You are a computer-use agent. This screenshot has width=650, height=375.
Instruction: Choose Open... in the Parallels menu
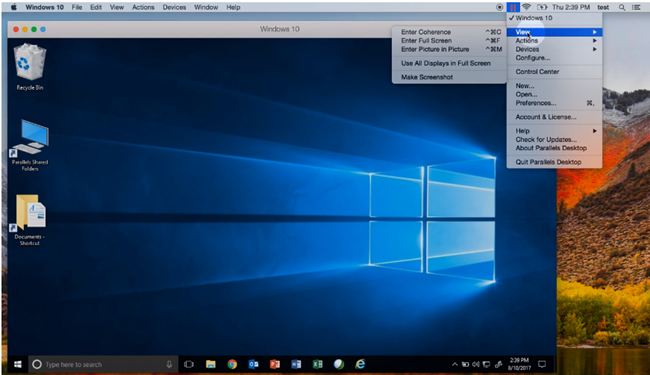[554, 94]
